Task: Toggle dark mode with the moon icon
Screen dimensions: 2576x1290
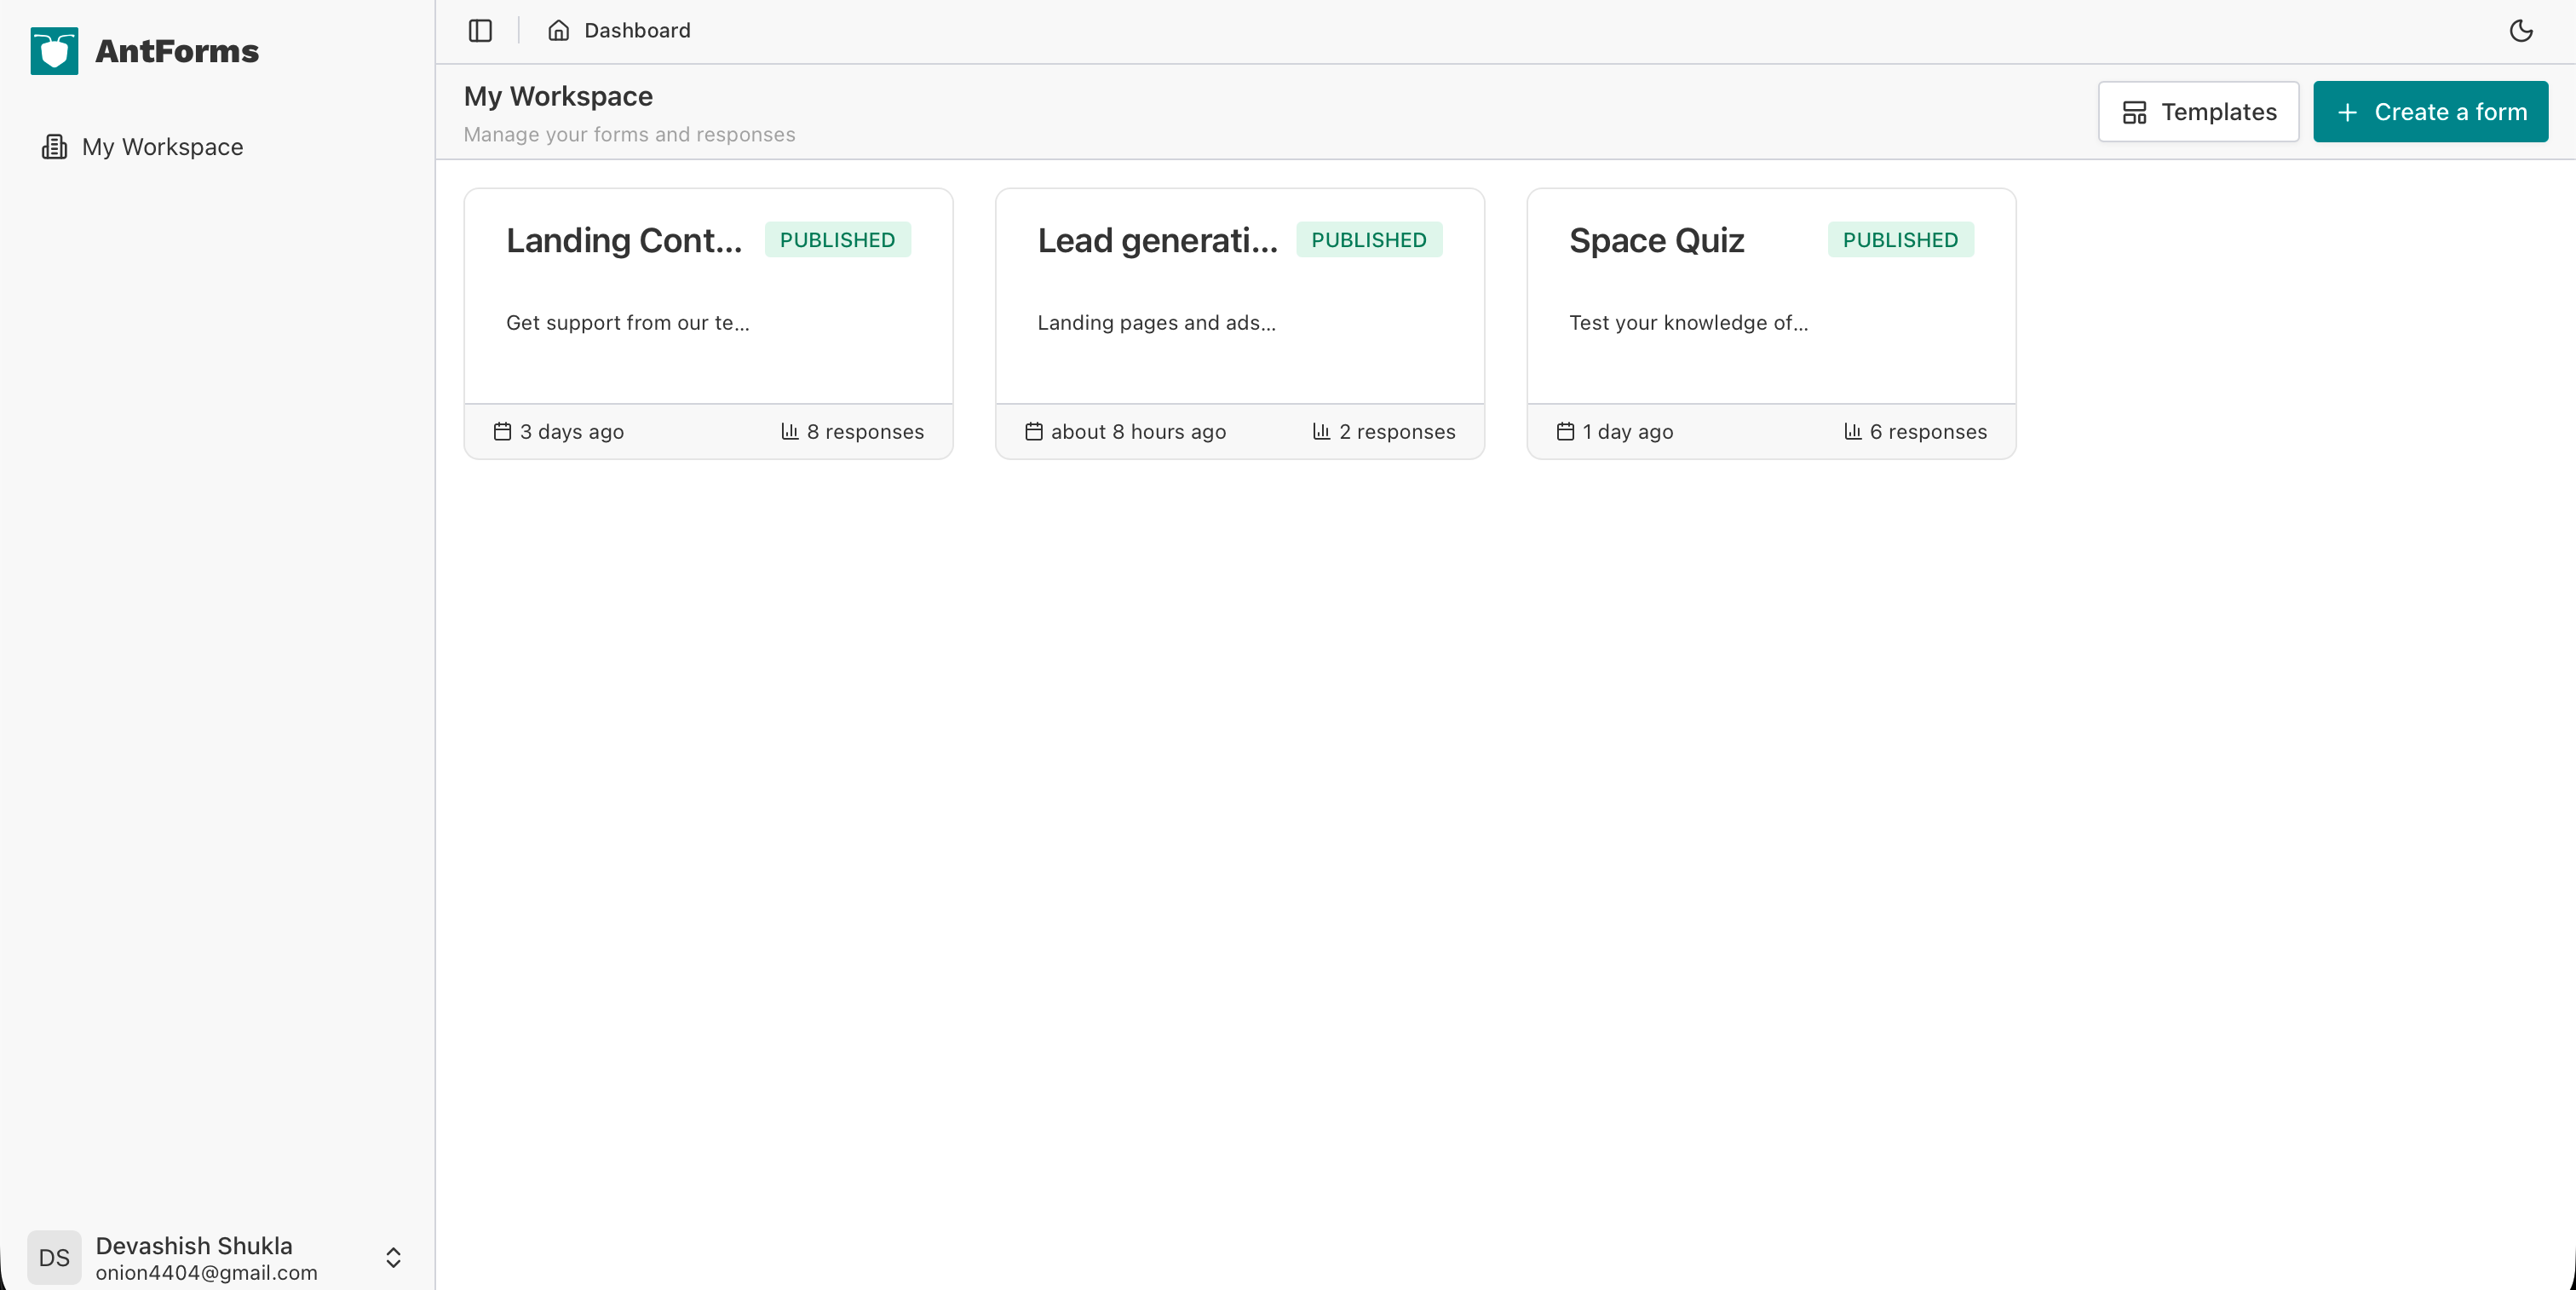Action: coord(2520,31)
